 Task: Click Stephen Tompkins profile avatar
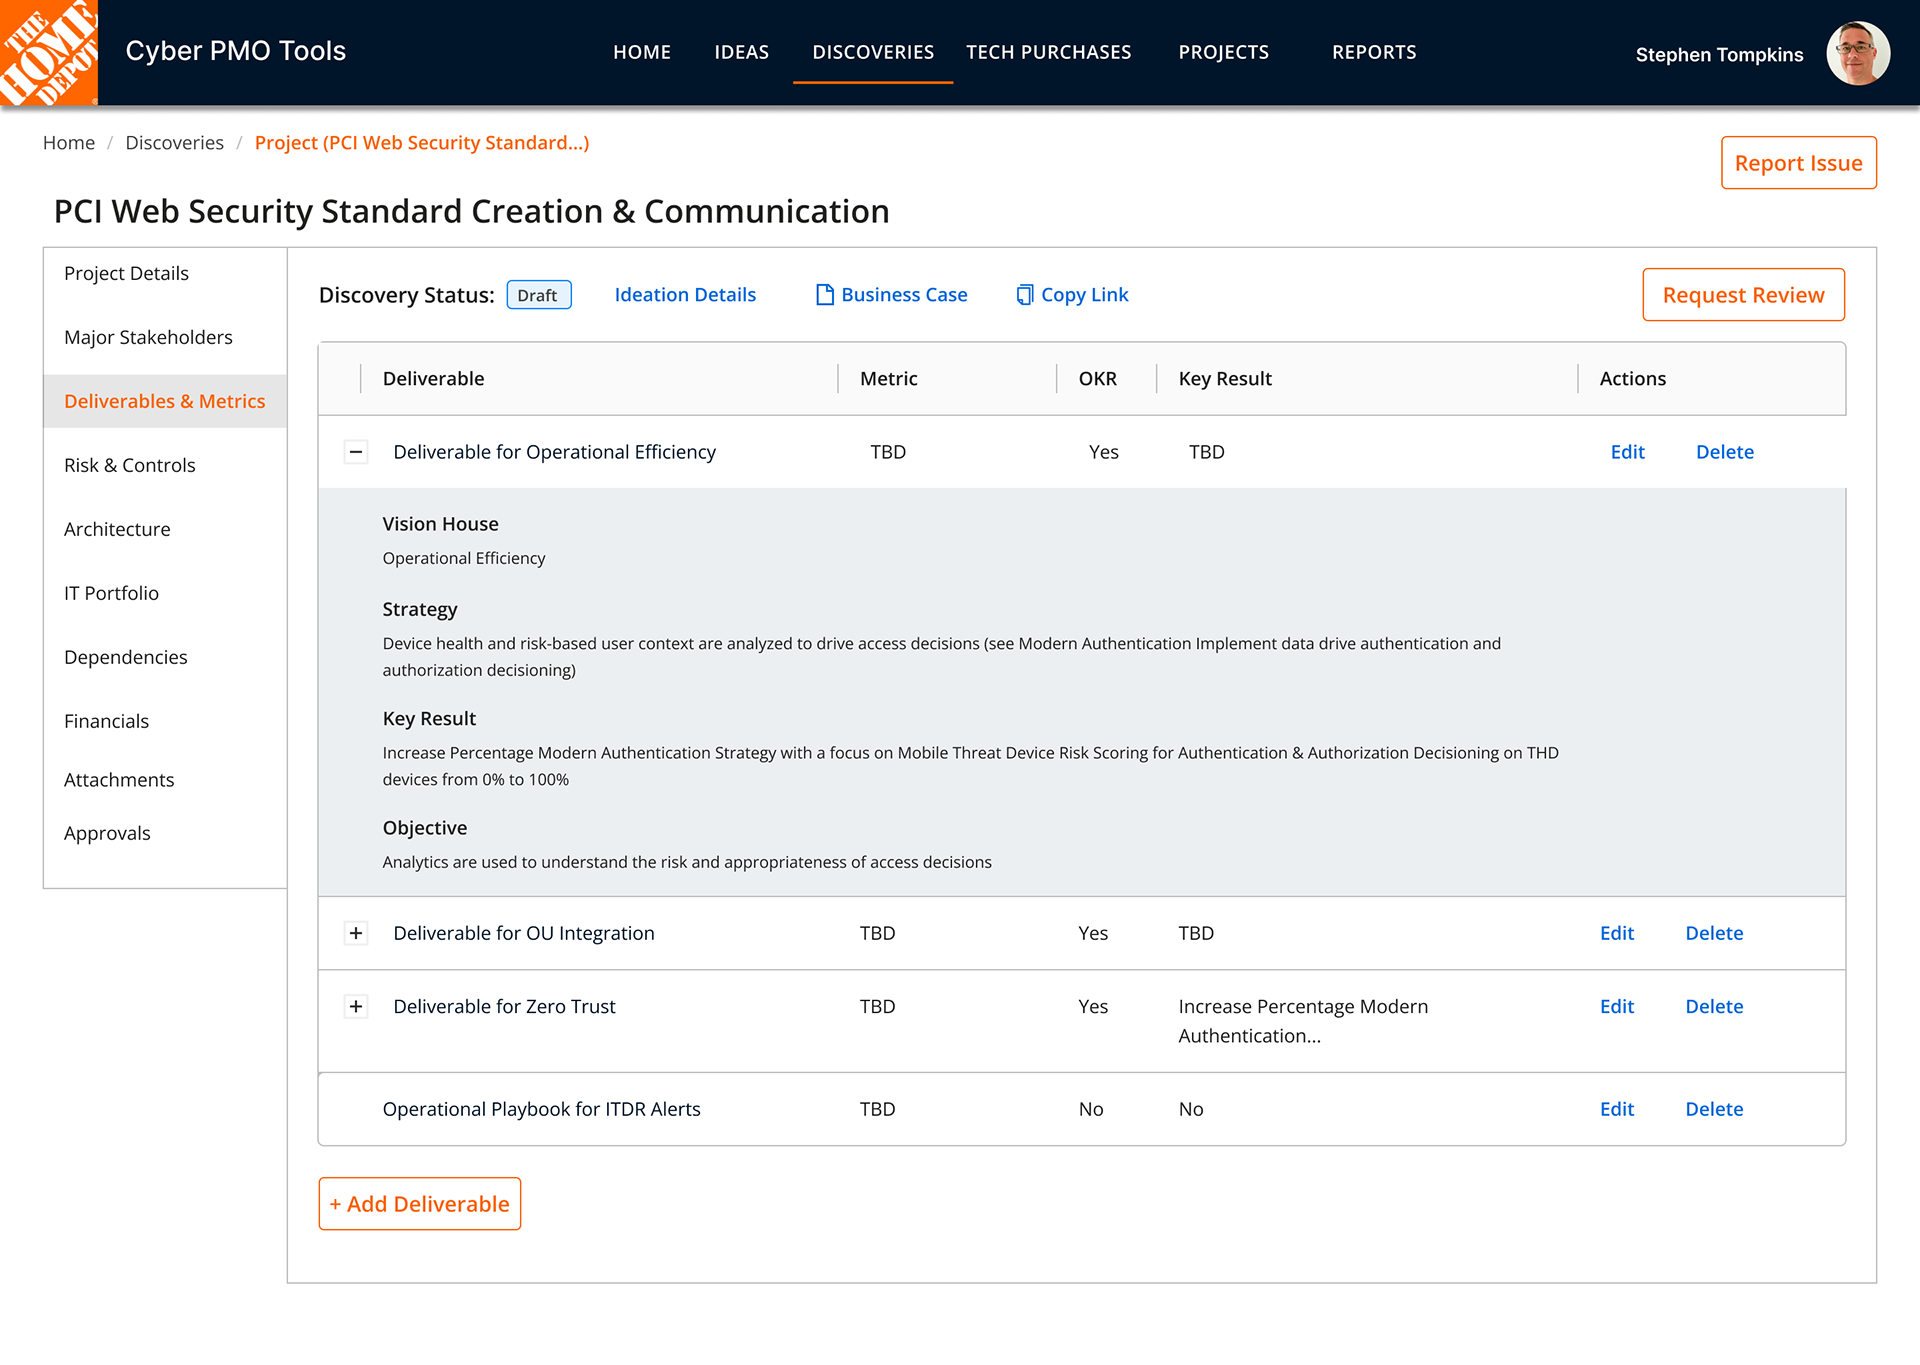click(x=1857, y=54)
